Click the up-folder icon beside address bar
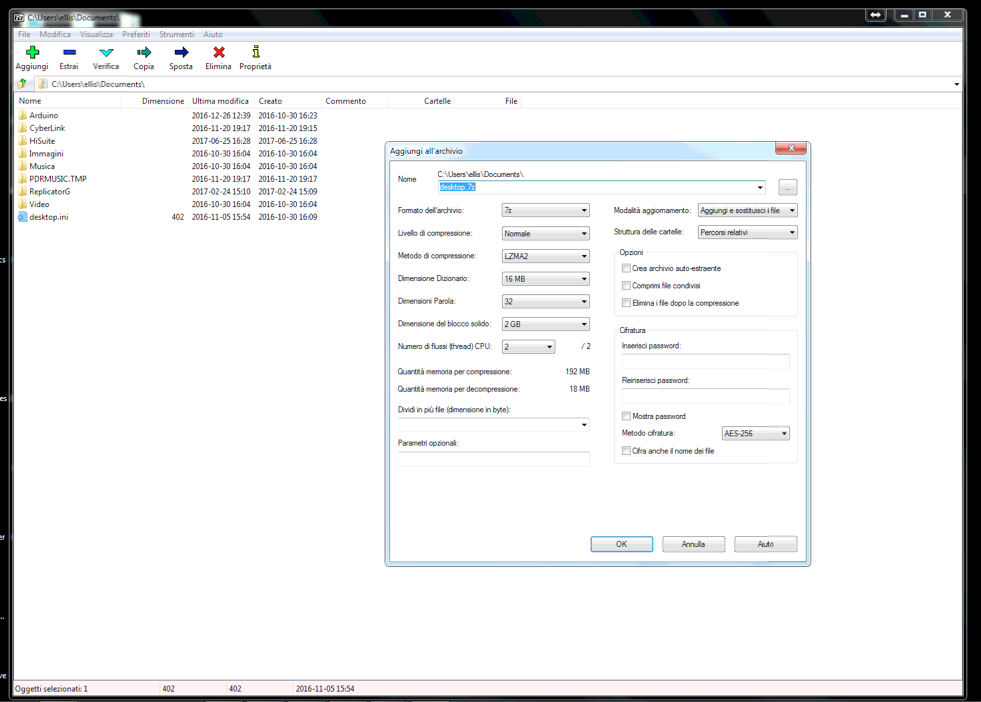This screenshot has height=702, width=981. tap(22, 84)
